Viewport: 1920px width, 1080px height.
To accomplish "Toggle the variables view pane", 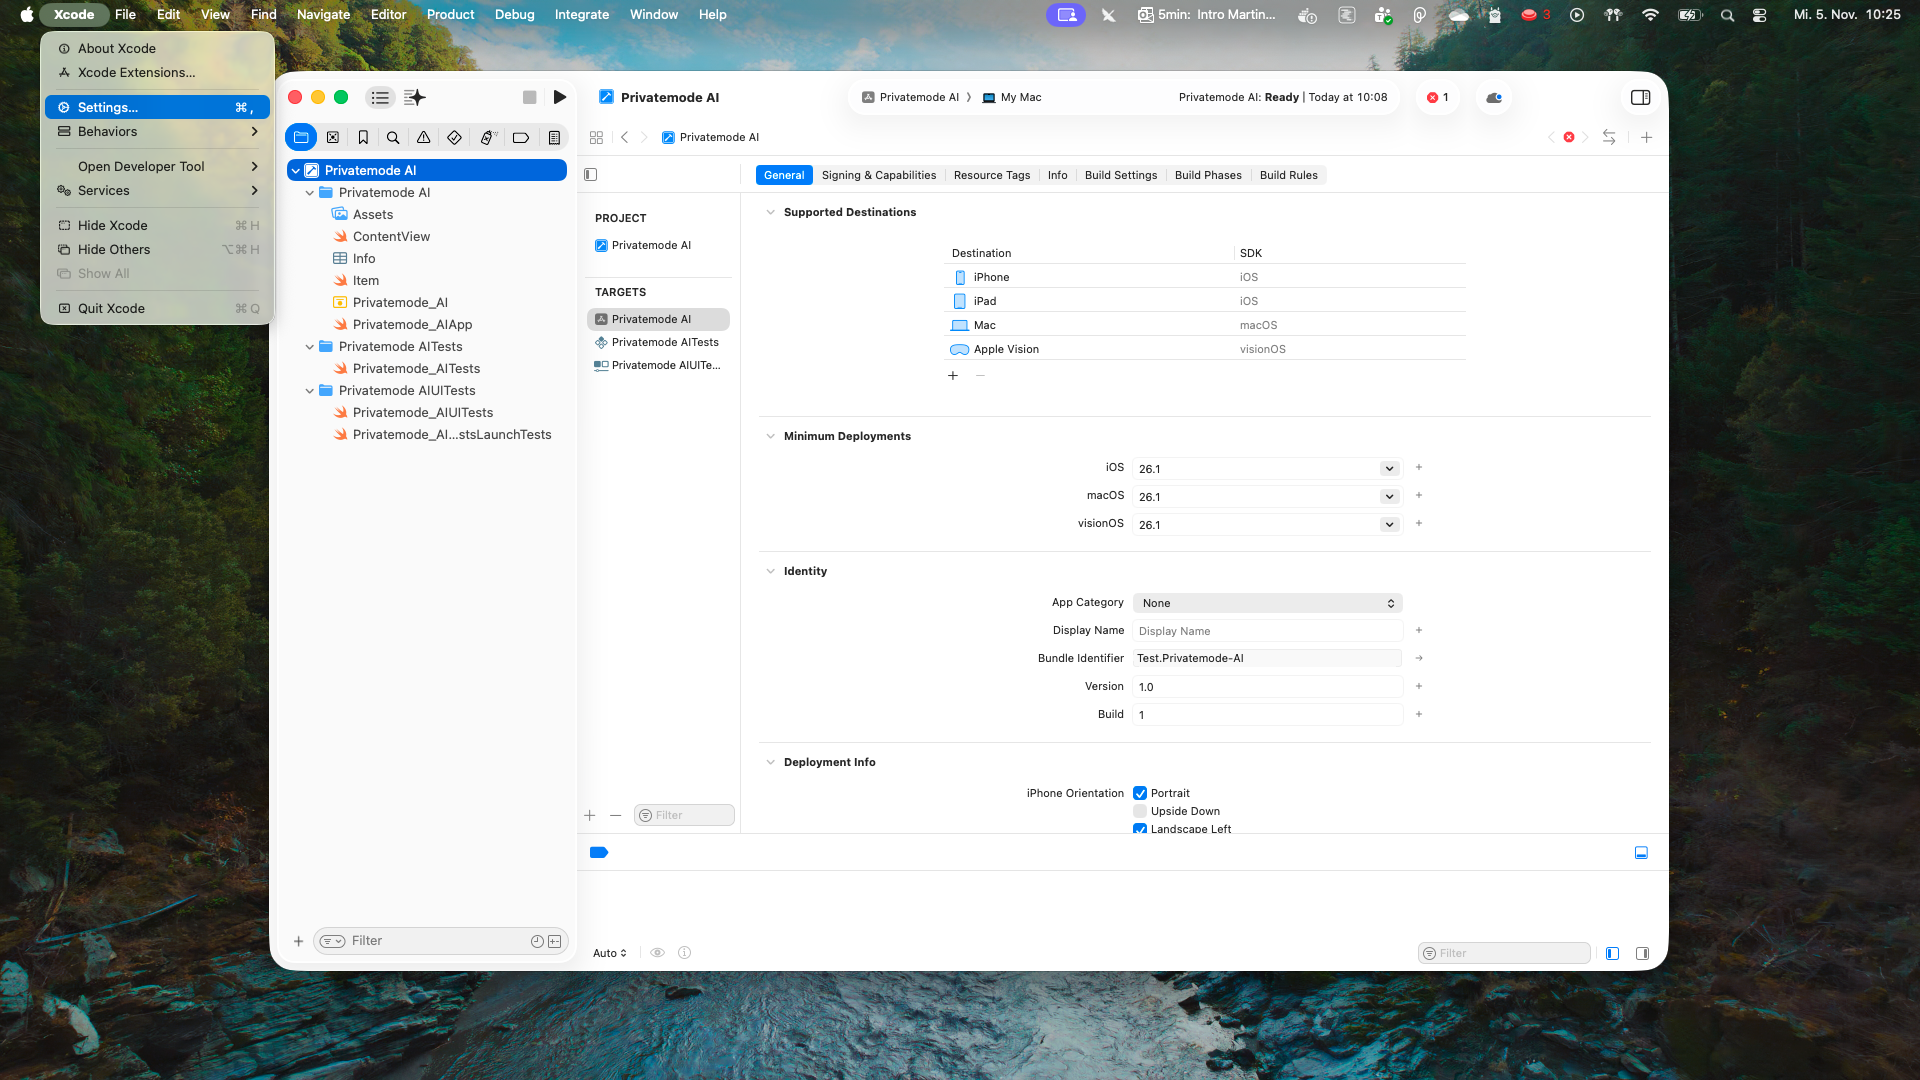I will click(1612, 953).
